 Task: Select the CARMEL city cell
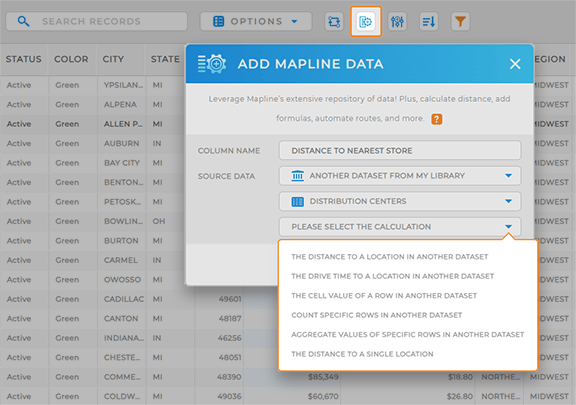click(x=122, y=260)
